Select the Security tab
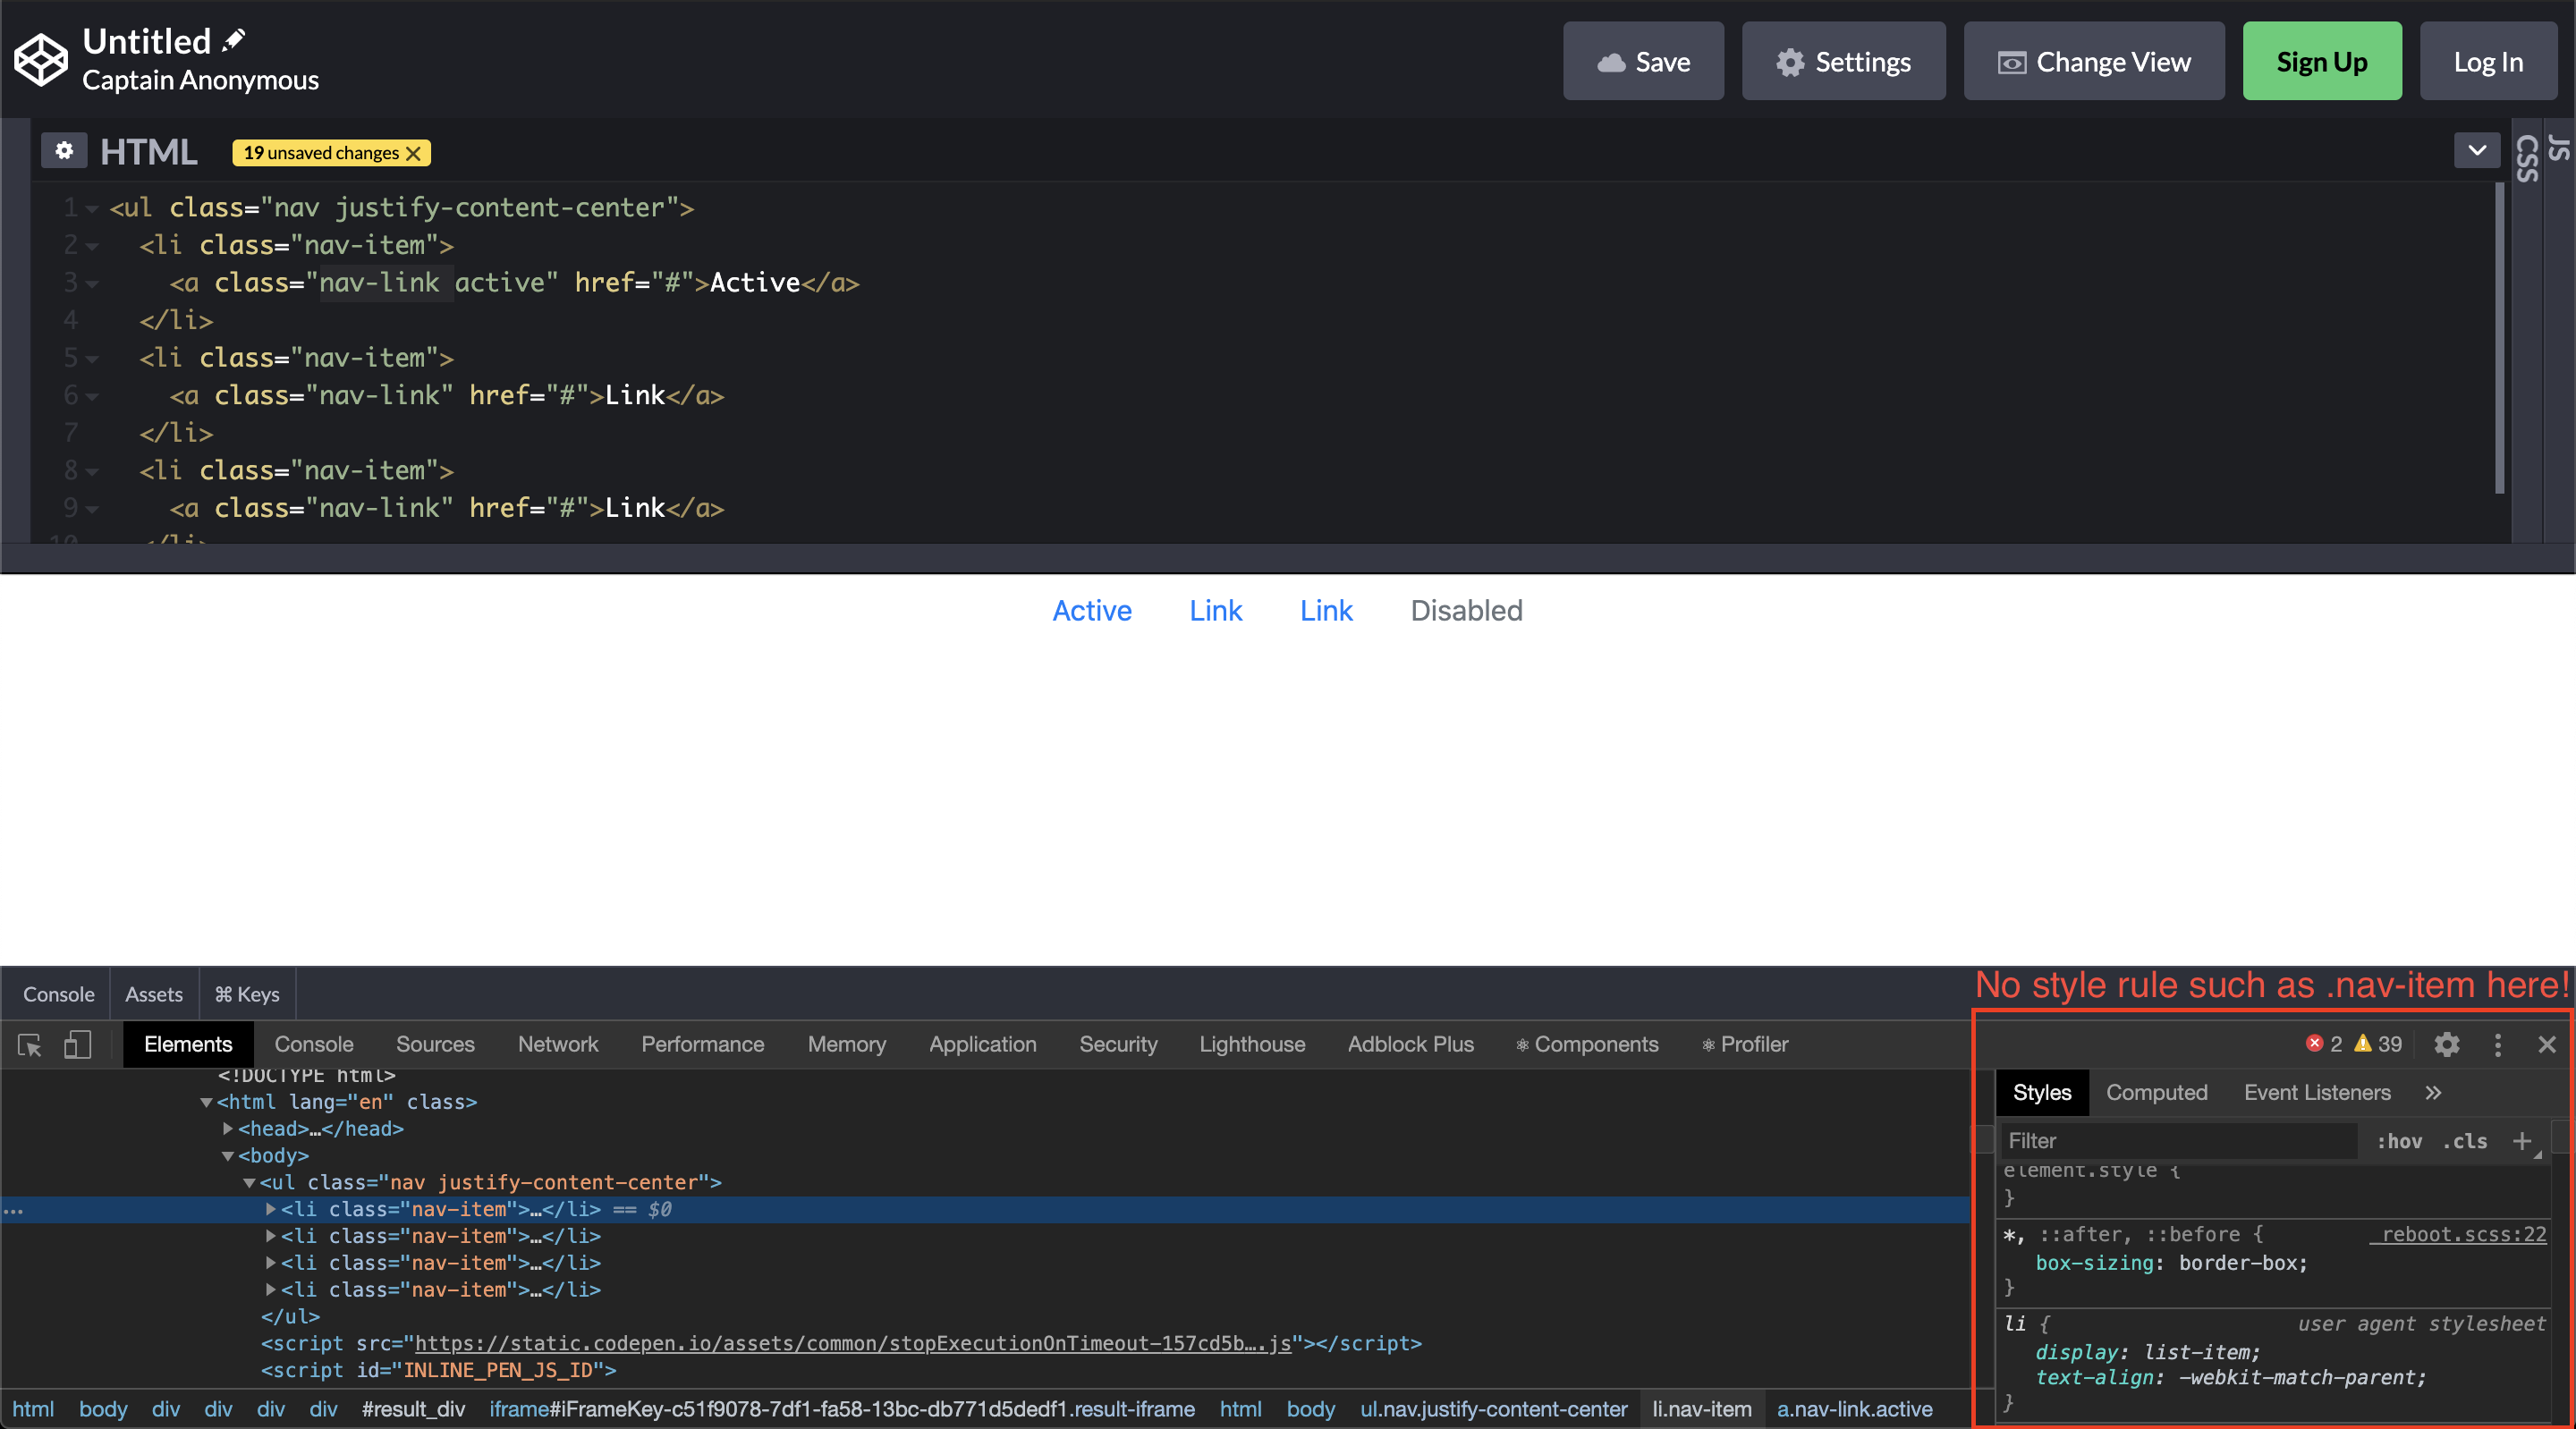Image resolution: width=2576 pixels, height=1429 pixels. point(1118,1044)
